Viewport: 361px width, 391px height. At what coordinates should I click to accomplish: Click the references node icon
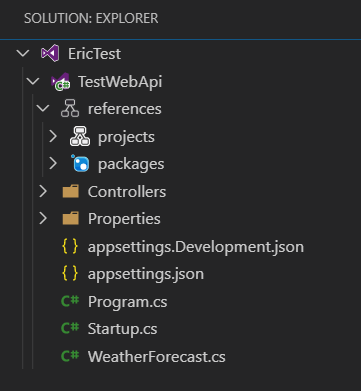pyautogui.click(x=70, y=109)
